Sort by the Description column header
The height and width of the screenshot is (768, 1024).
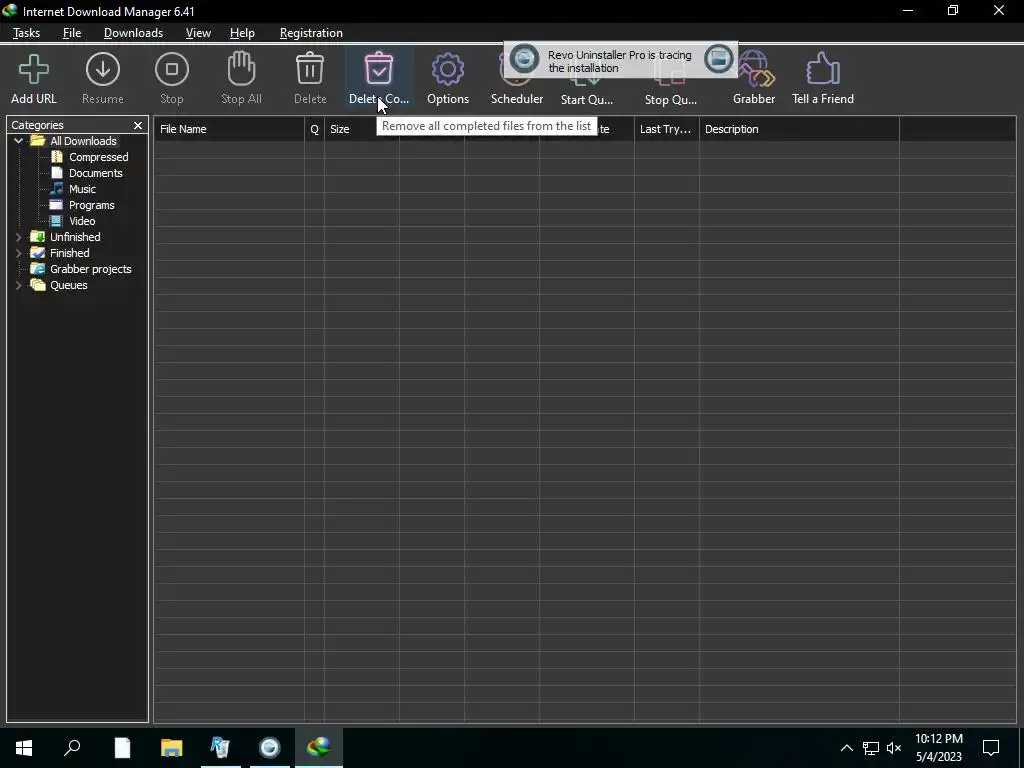tap(799, 129)
